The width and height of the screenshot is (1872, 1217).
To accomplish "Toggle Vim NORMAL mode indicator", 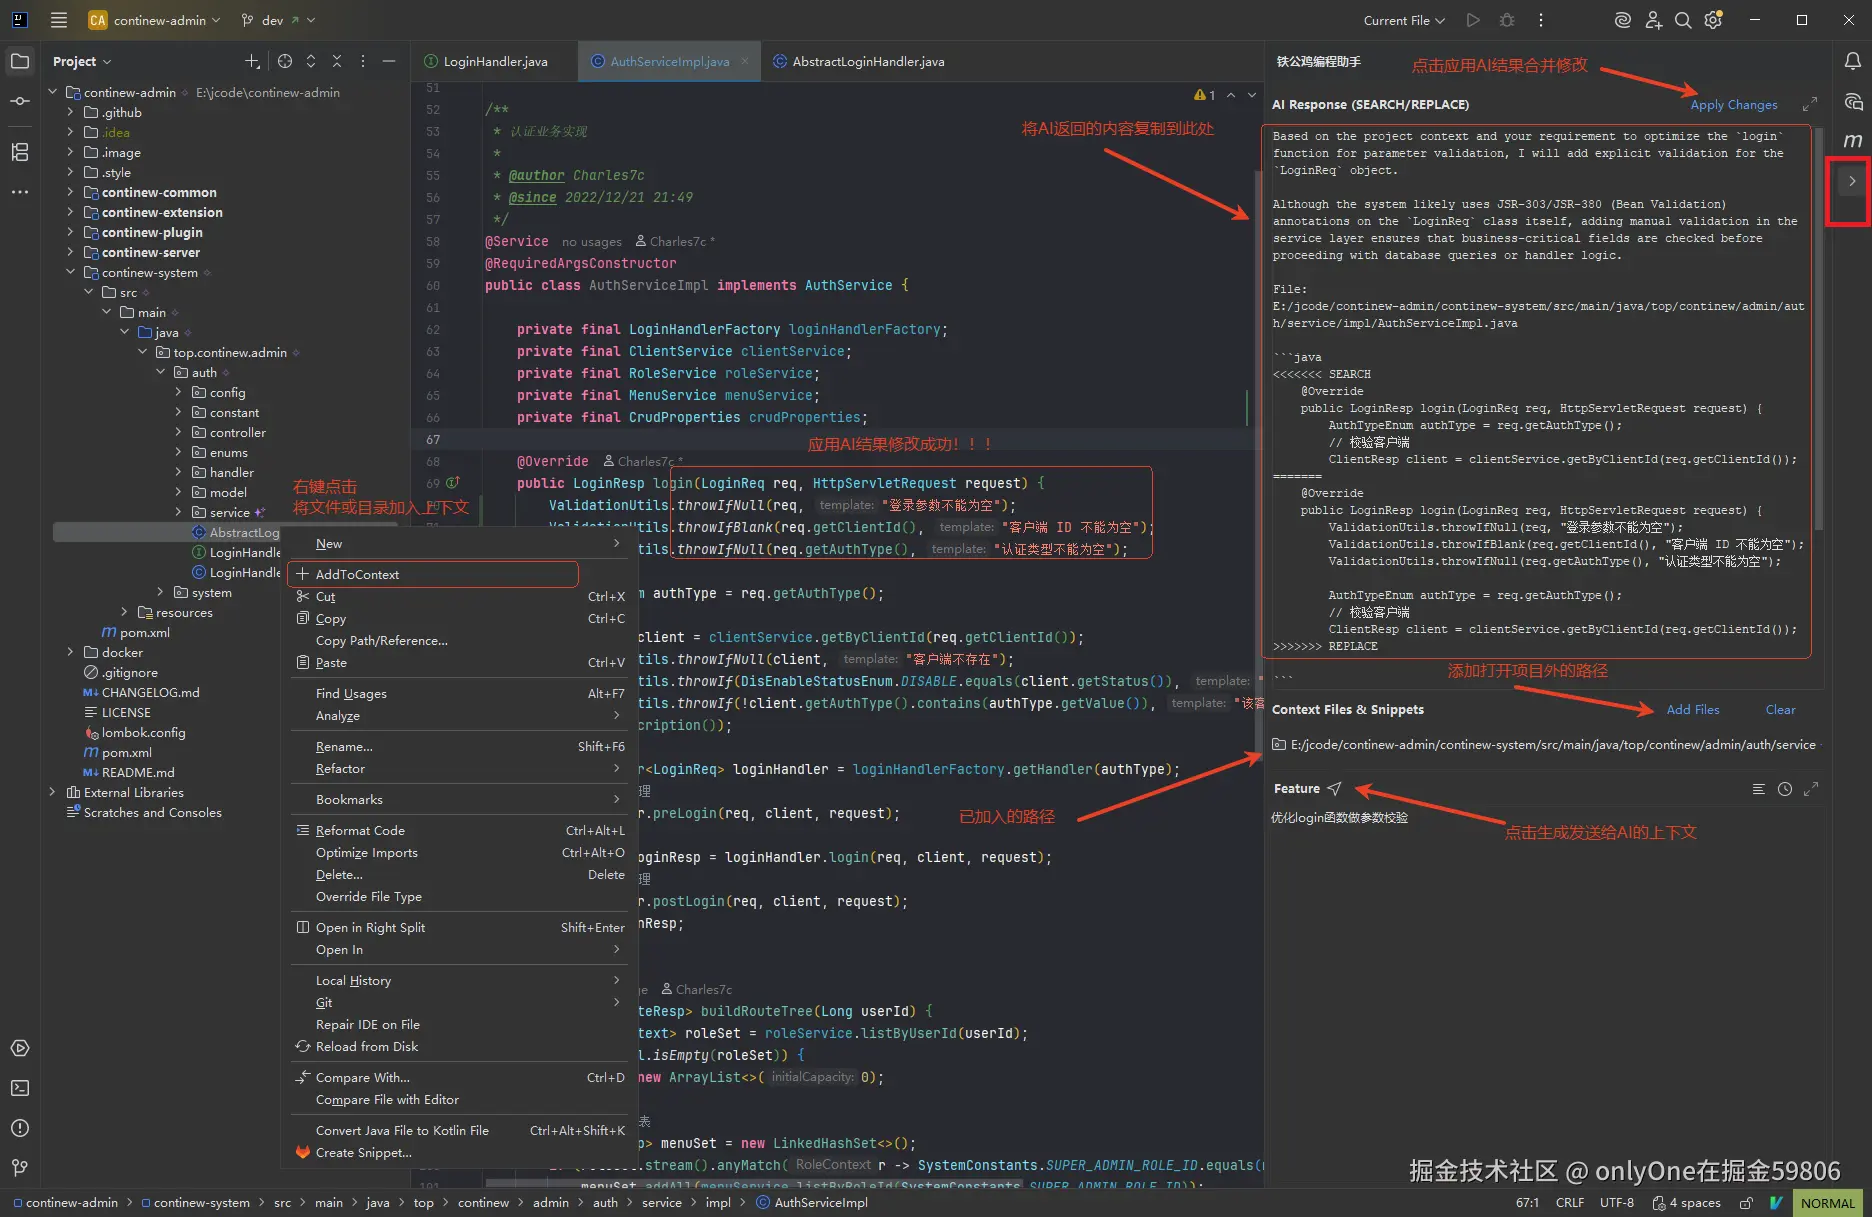I will click(1828, 1203).
